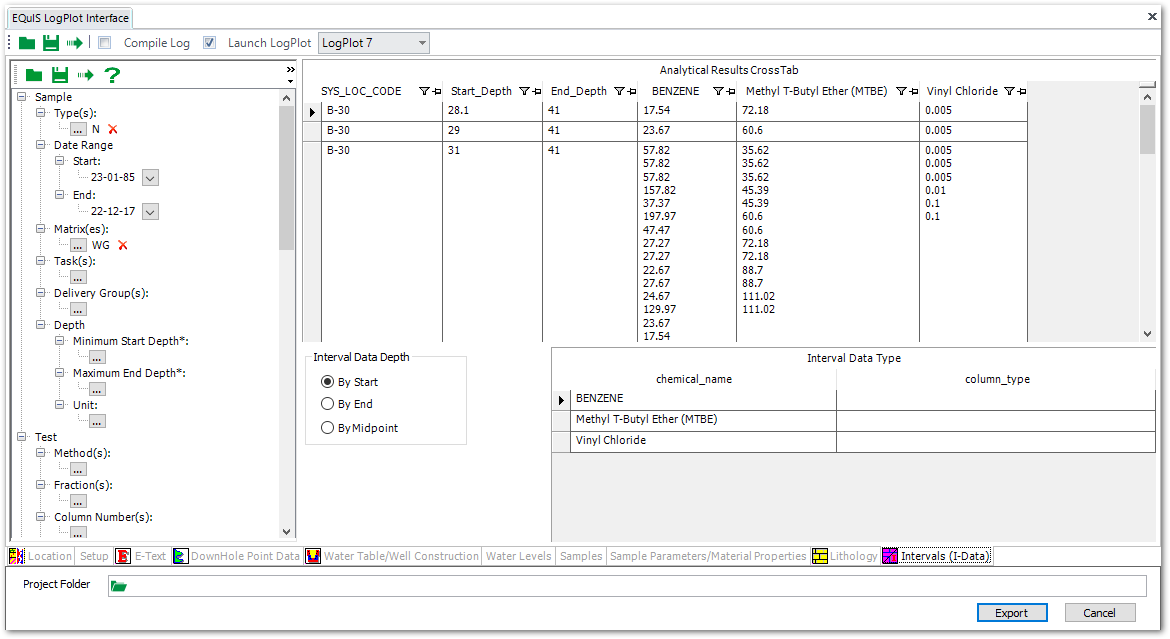Viewport: 1170px width, 639px height.
Task: Click the red X next to the WG matrix
Action: pyautogui.click(x=125, y=245)
